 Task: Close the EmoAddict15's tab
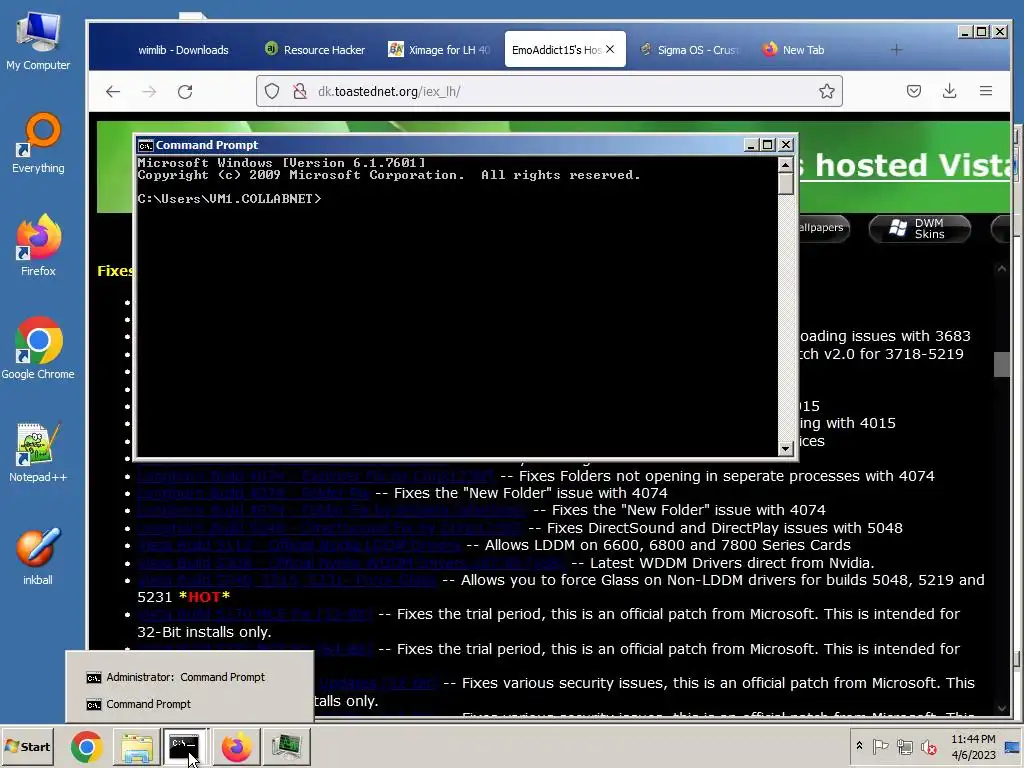coord(610,49)
